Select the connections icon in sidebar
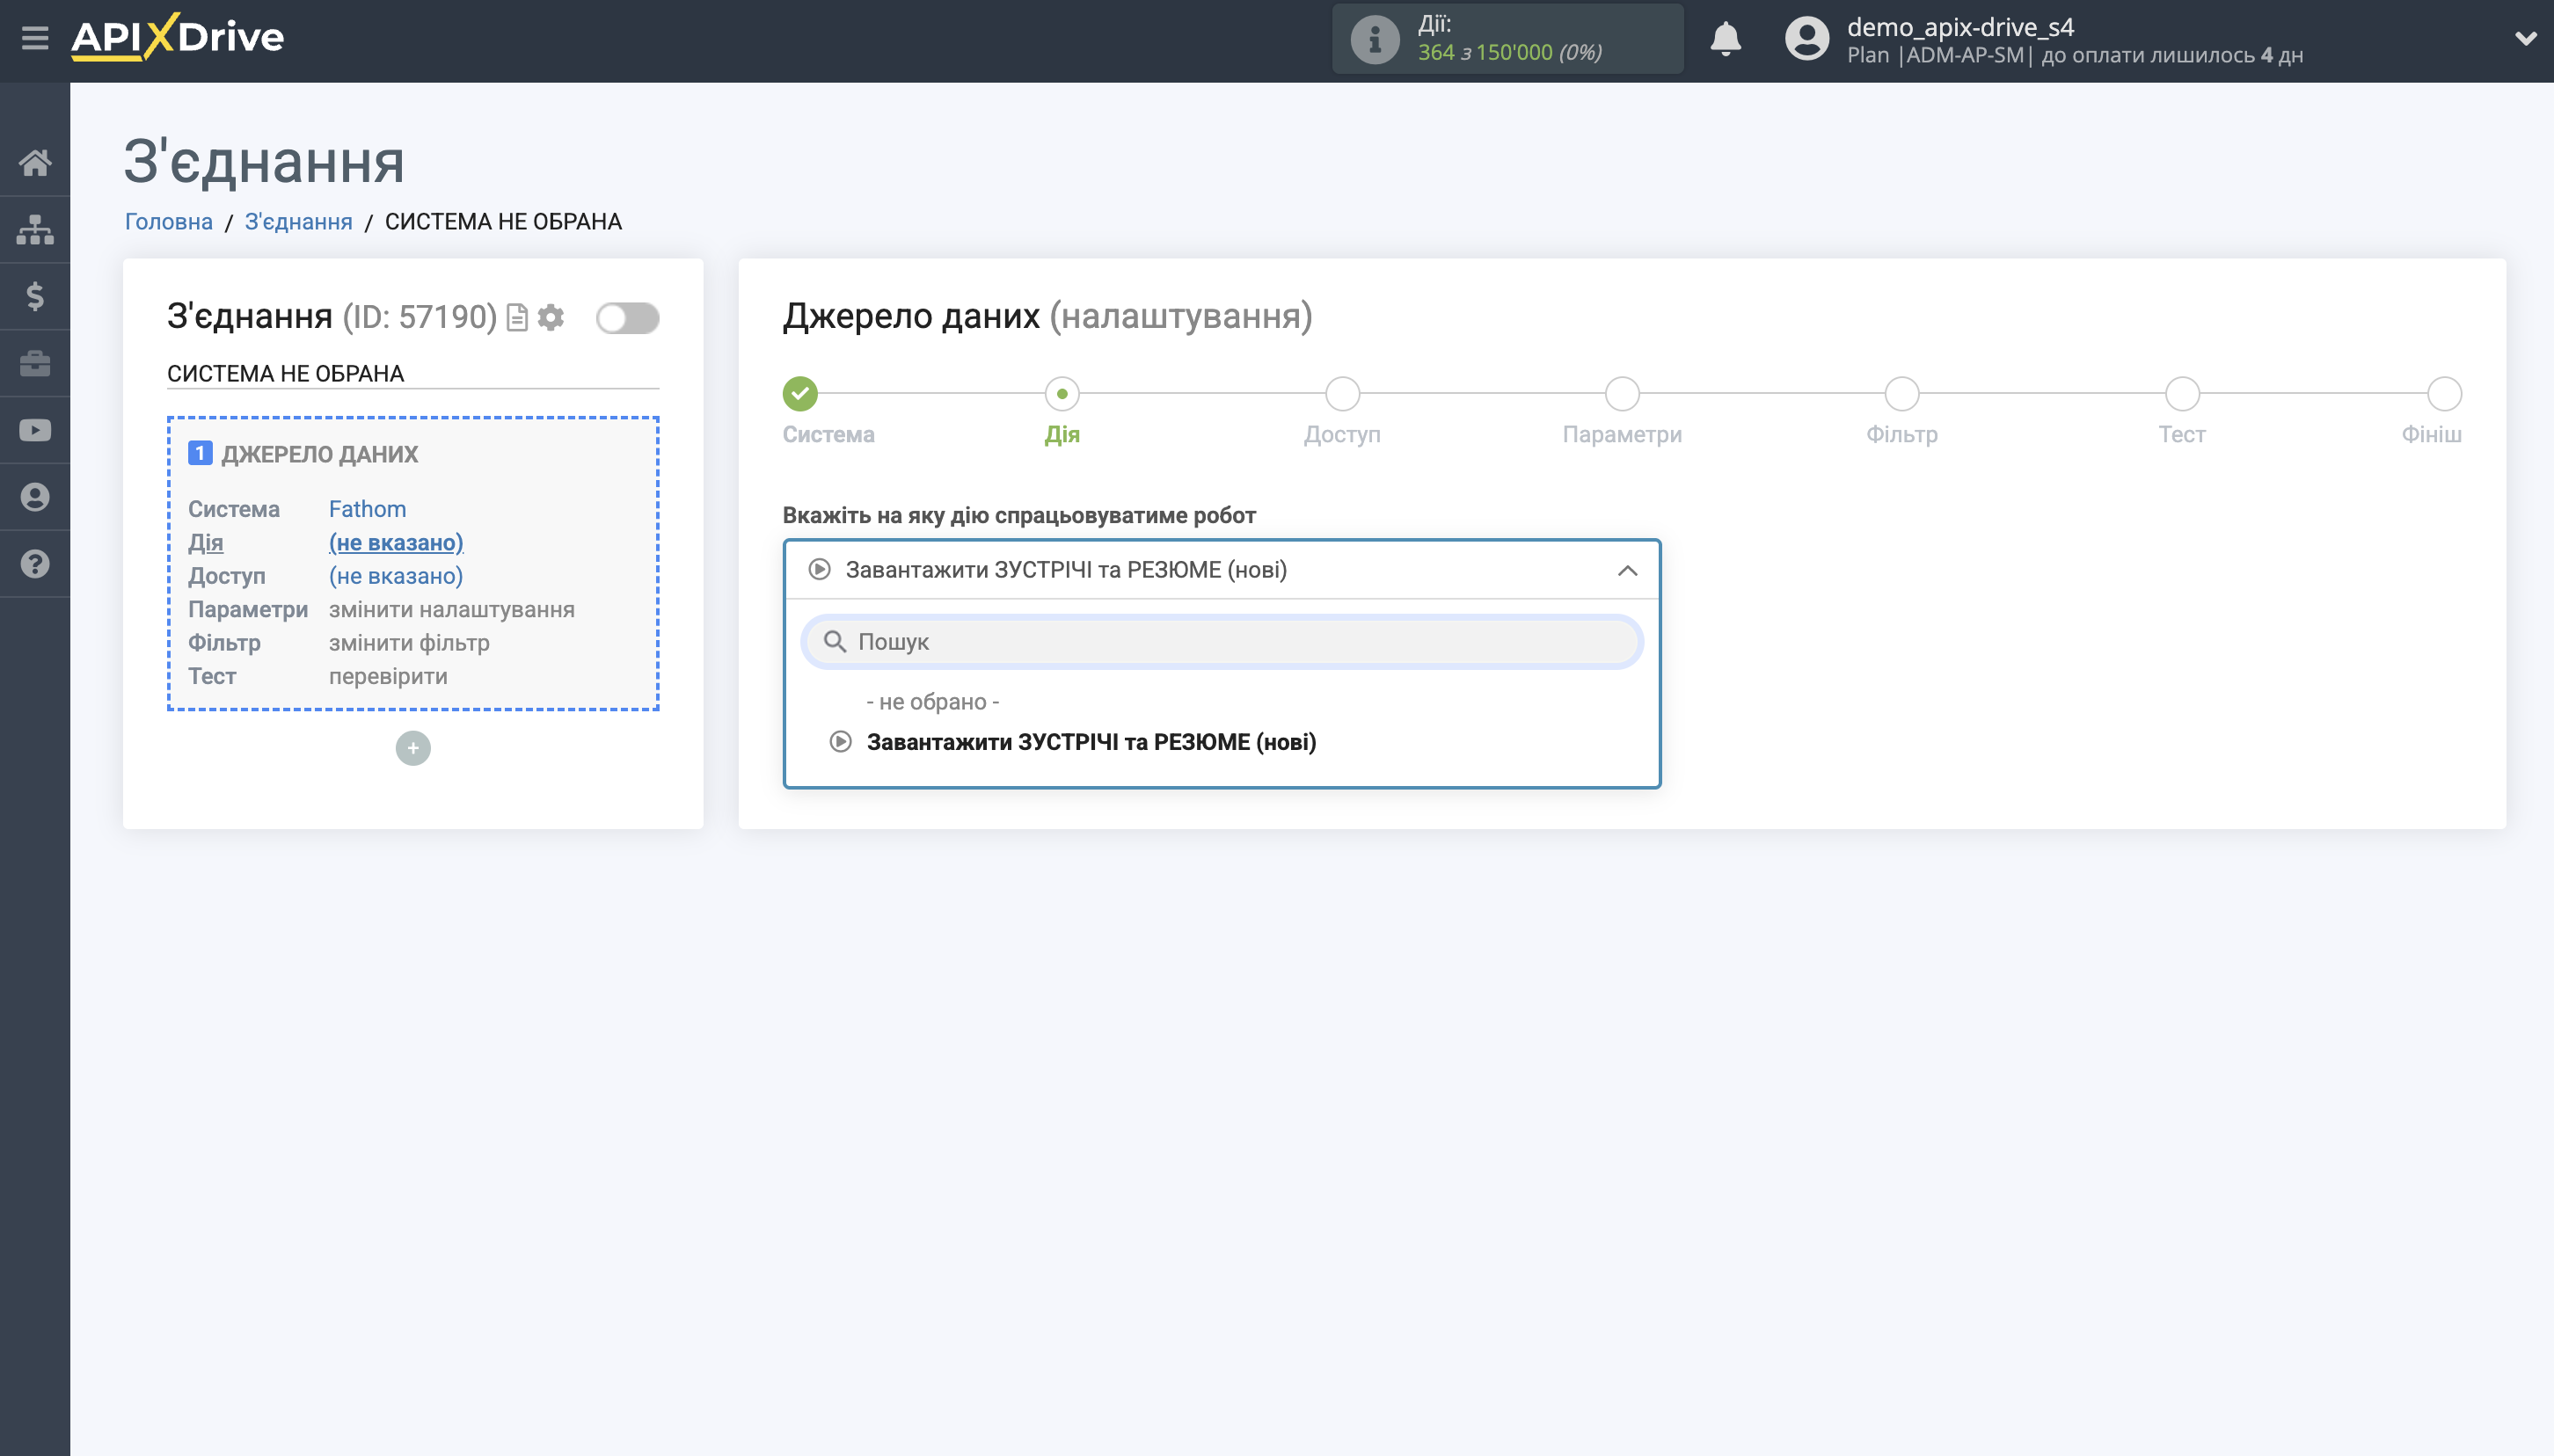Viewport: 2554px width, 1456px height. (x=36, y=229)
